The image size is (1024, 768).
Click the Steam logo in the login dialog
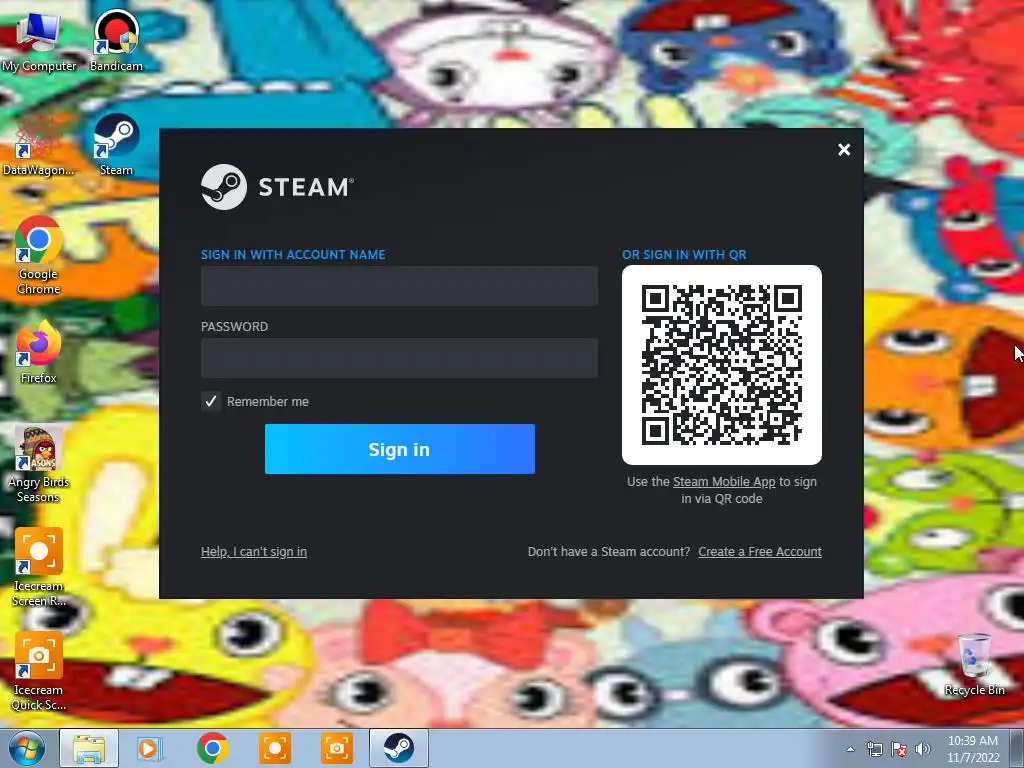(224, 187)
